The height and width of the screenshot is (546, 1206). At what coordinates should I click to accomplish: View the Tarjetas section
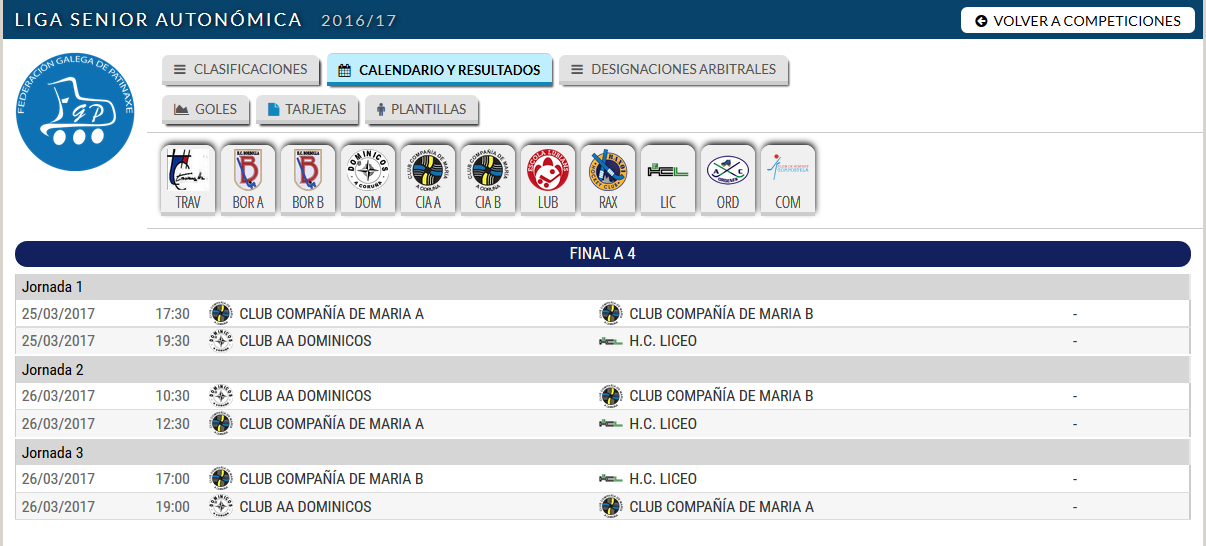[306, 109]
